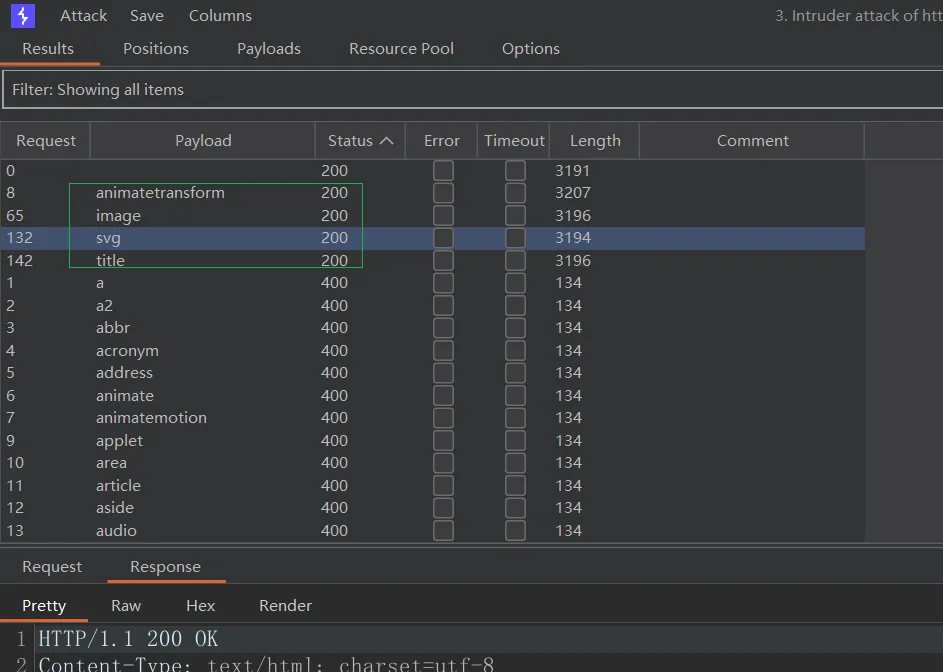Screen dimensions: 943x672
Task: Switch to the Response viewer tab
Action: click(x=165, y=567)
